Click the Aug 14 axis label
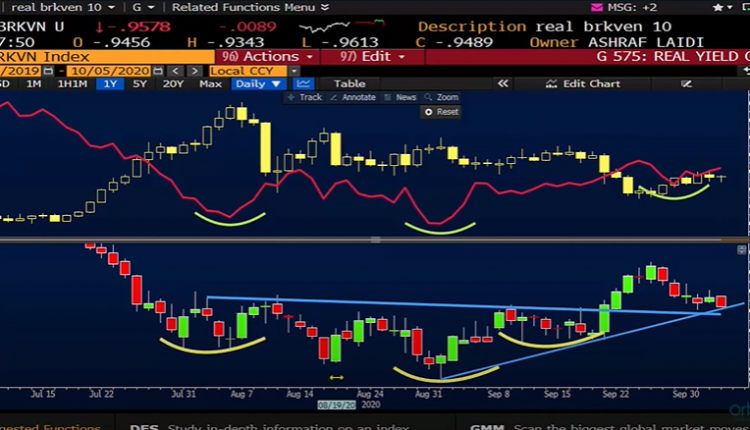The height and width of the screenshot is (430, 750). point(300,394)
